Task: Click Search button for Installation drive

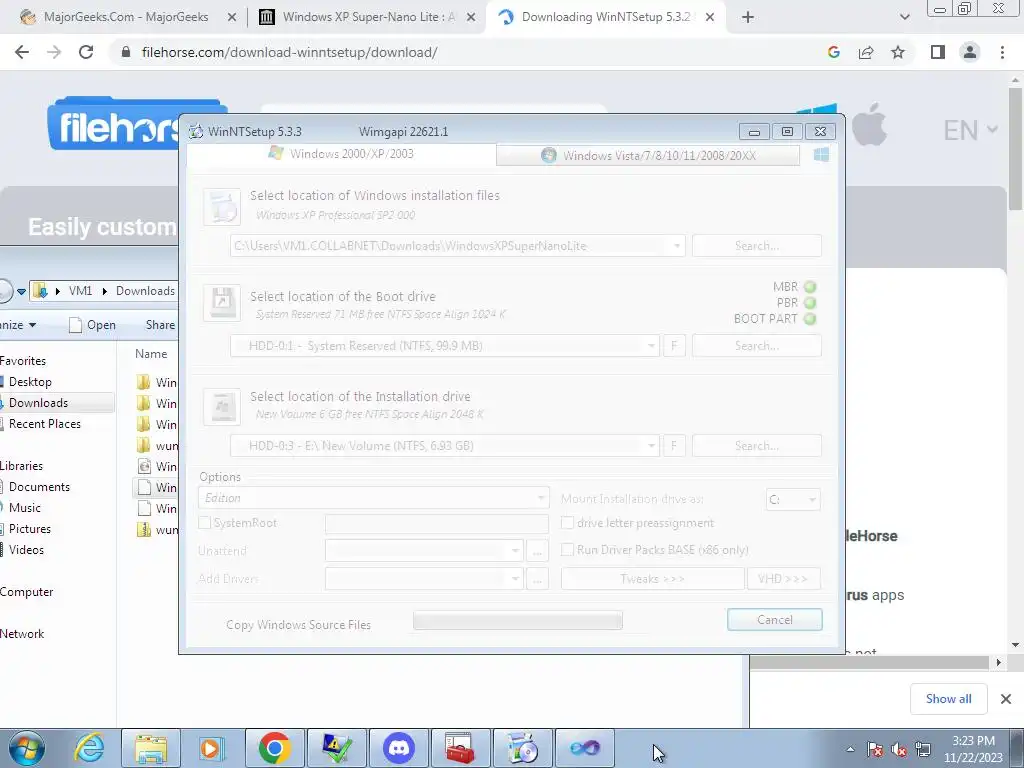Action: click(756, 445)
